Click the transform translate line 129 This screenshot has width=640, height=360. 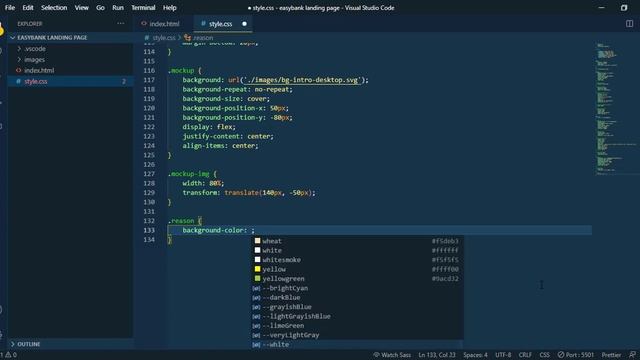[249, 193]
